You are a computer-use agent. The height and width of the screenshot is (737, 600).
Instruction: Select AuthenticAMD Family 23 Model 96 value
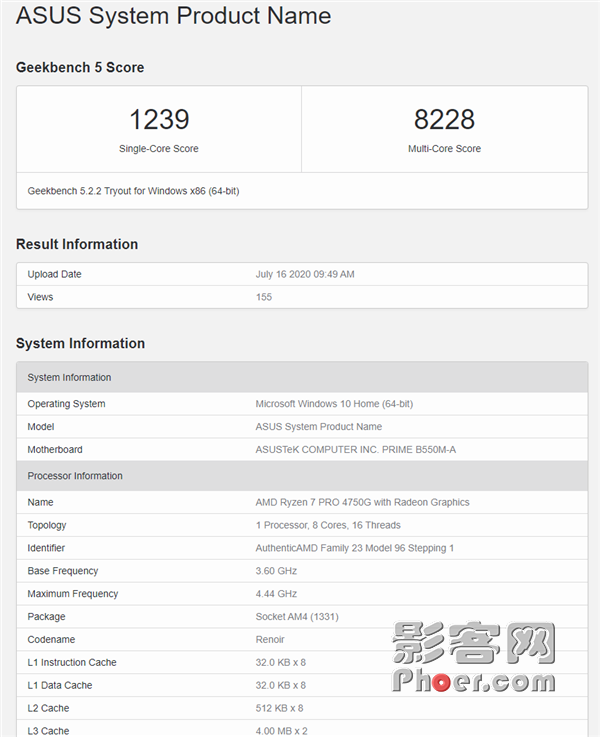pyautogui.click(x=355, y=548)
